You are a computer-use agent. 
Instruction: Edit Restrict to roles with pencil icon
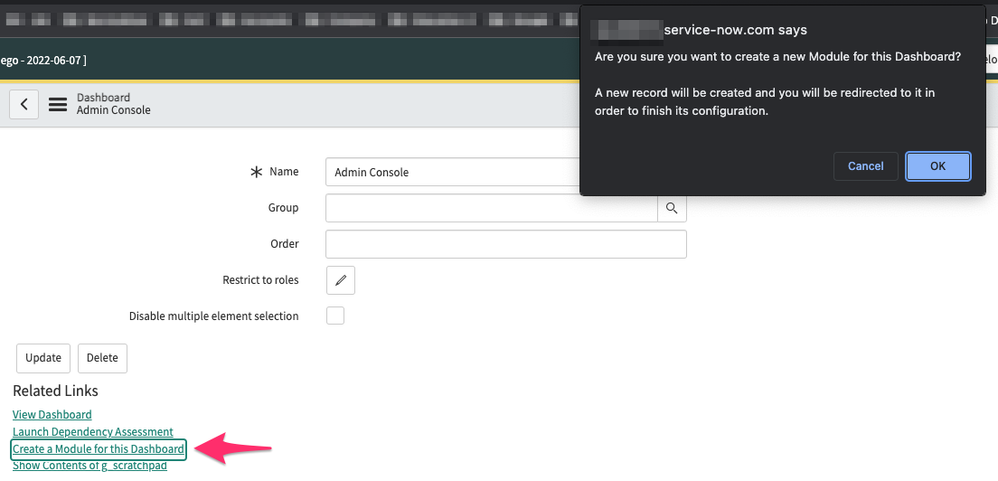click(341, 280)
